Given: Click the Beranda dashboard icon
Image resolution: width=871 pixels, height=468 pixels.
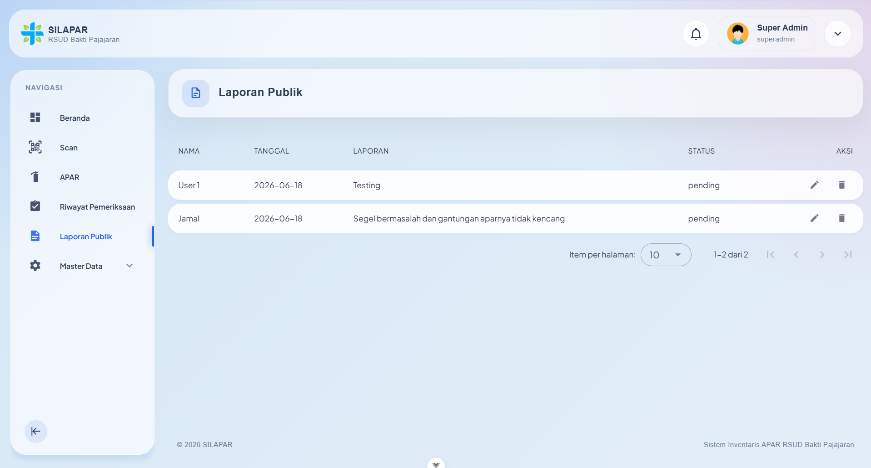Looking at the screenshot, I should click(35, 117).
